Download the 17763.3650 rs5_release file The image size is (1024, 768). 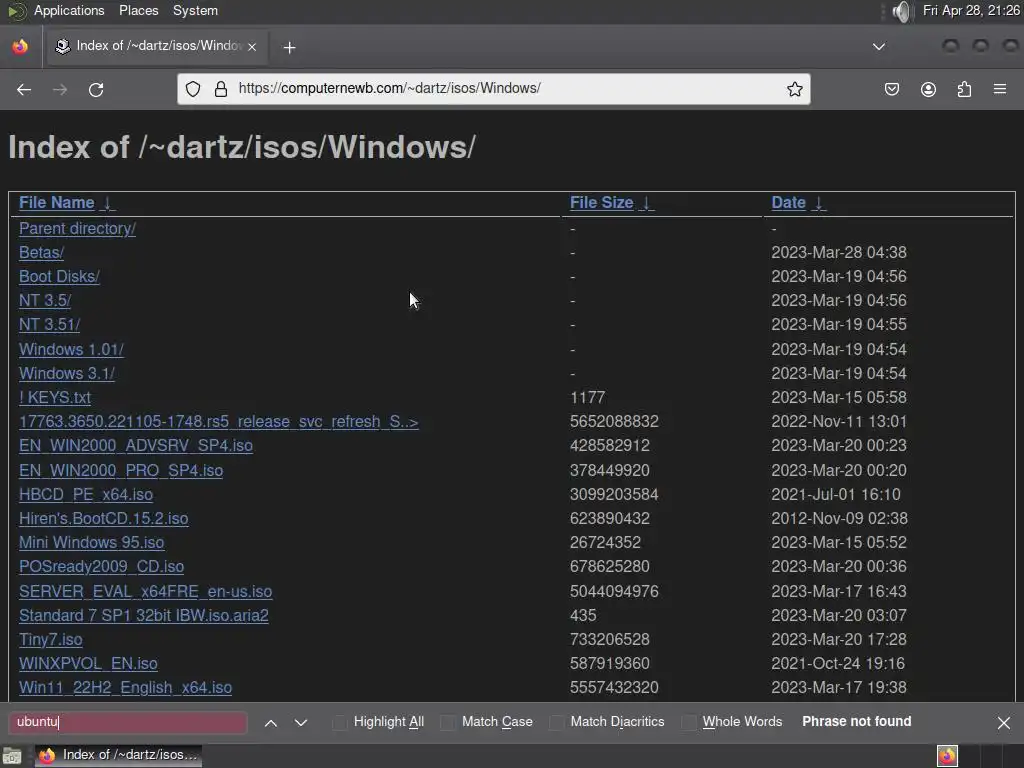[x=219, y=422]
